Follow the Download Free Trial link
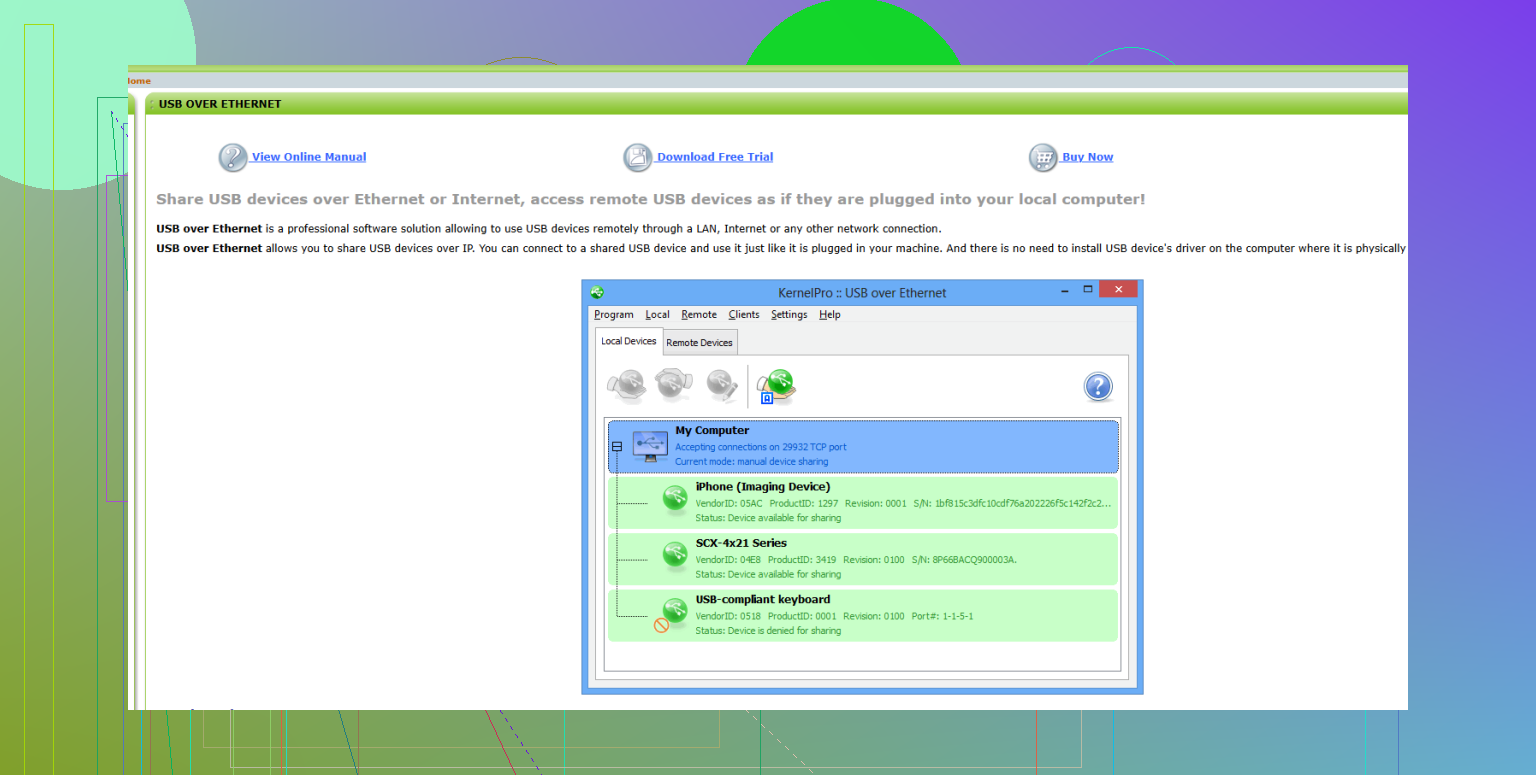The image size is (1536, 775). tap(715, 157)
